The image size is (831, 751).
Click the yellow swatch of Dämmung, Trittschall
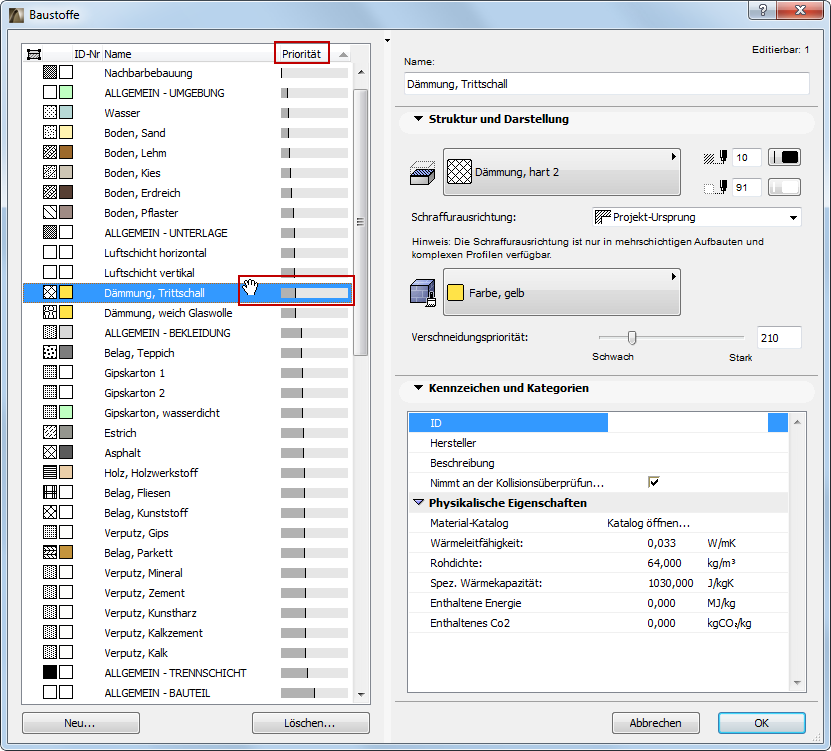(x=66, y=292)
